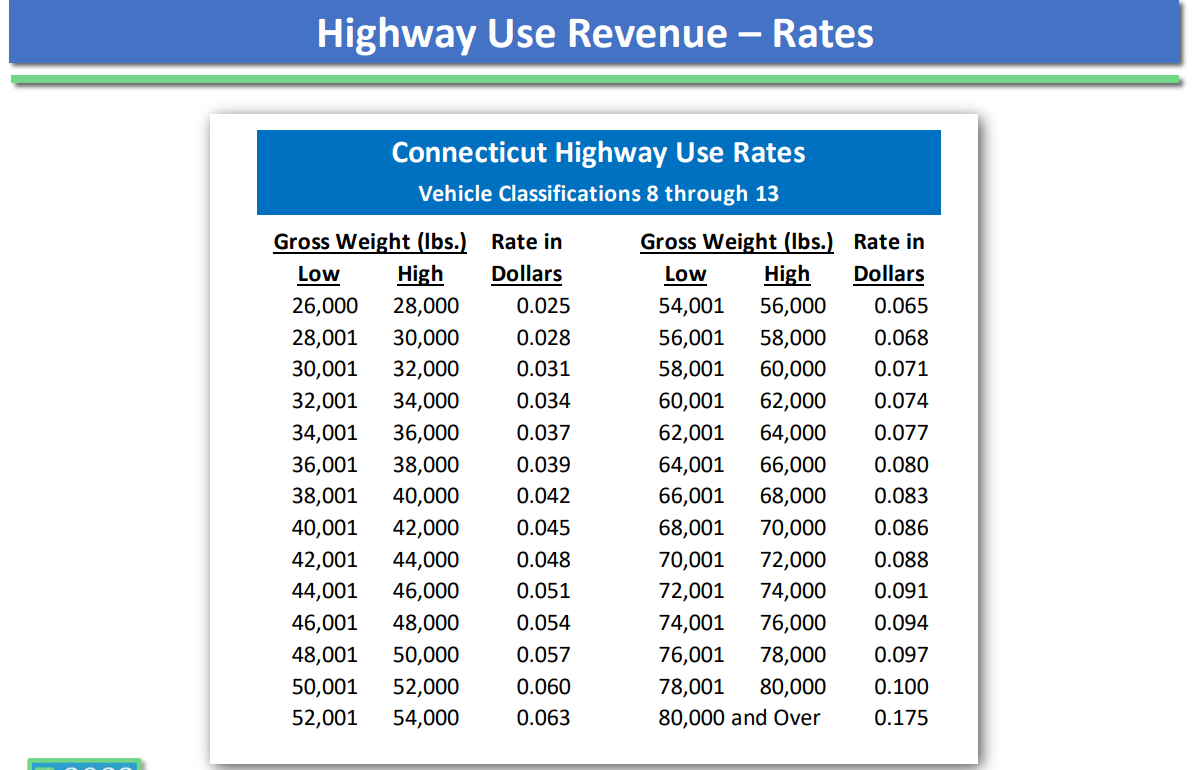Screen dimensions: 1198x770
Task: Click the rate value 0.045
Action: coord(543,529)
